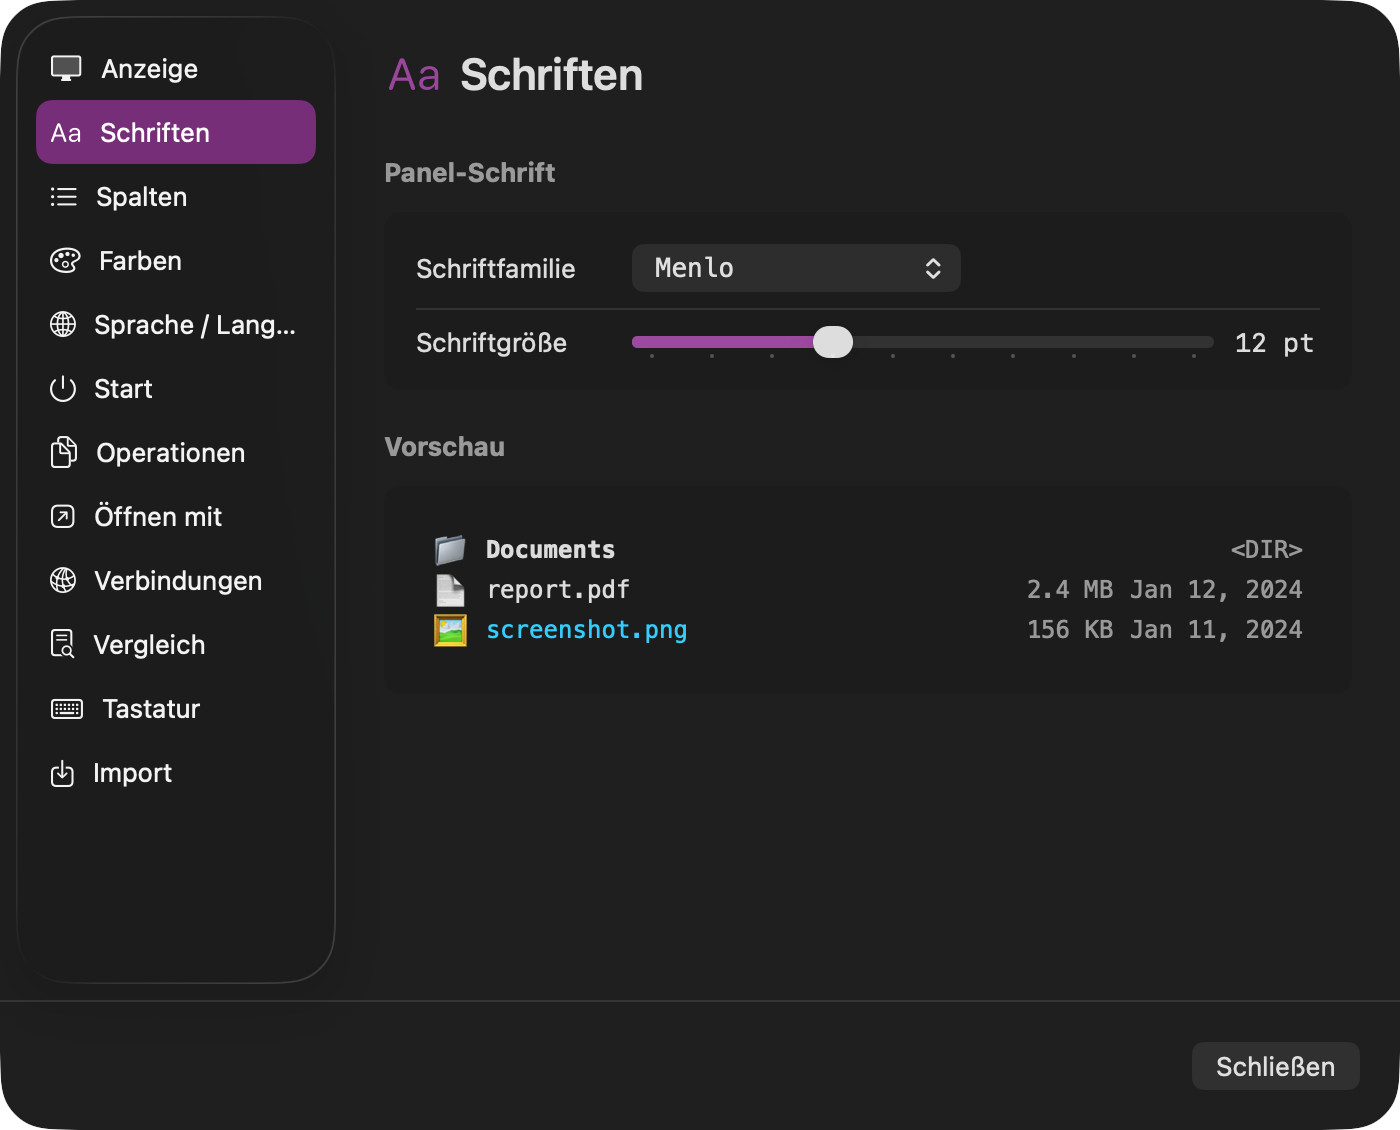Click the Vergleich magnifier-document icon
The width and height of the screenshot is (1400, 1130).
[63, 644]
